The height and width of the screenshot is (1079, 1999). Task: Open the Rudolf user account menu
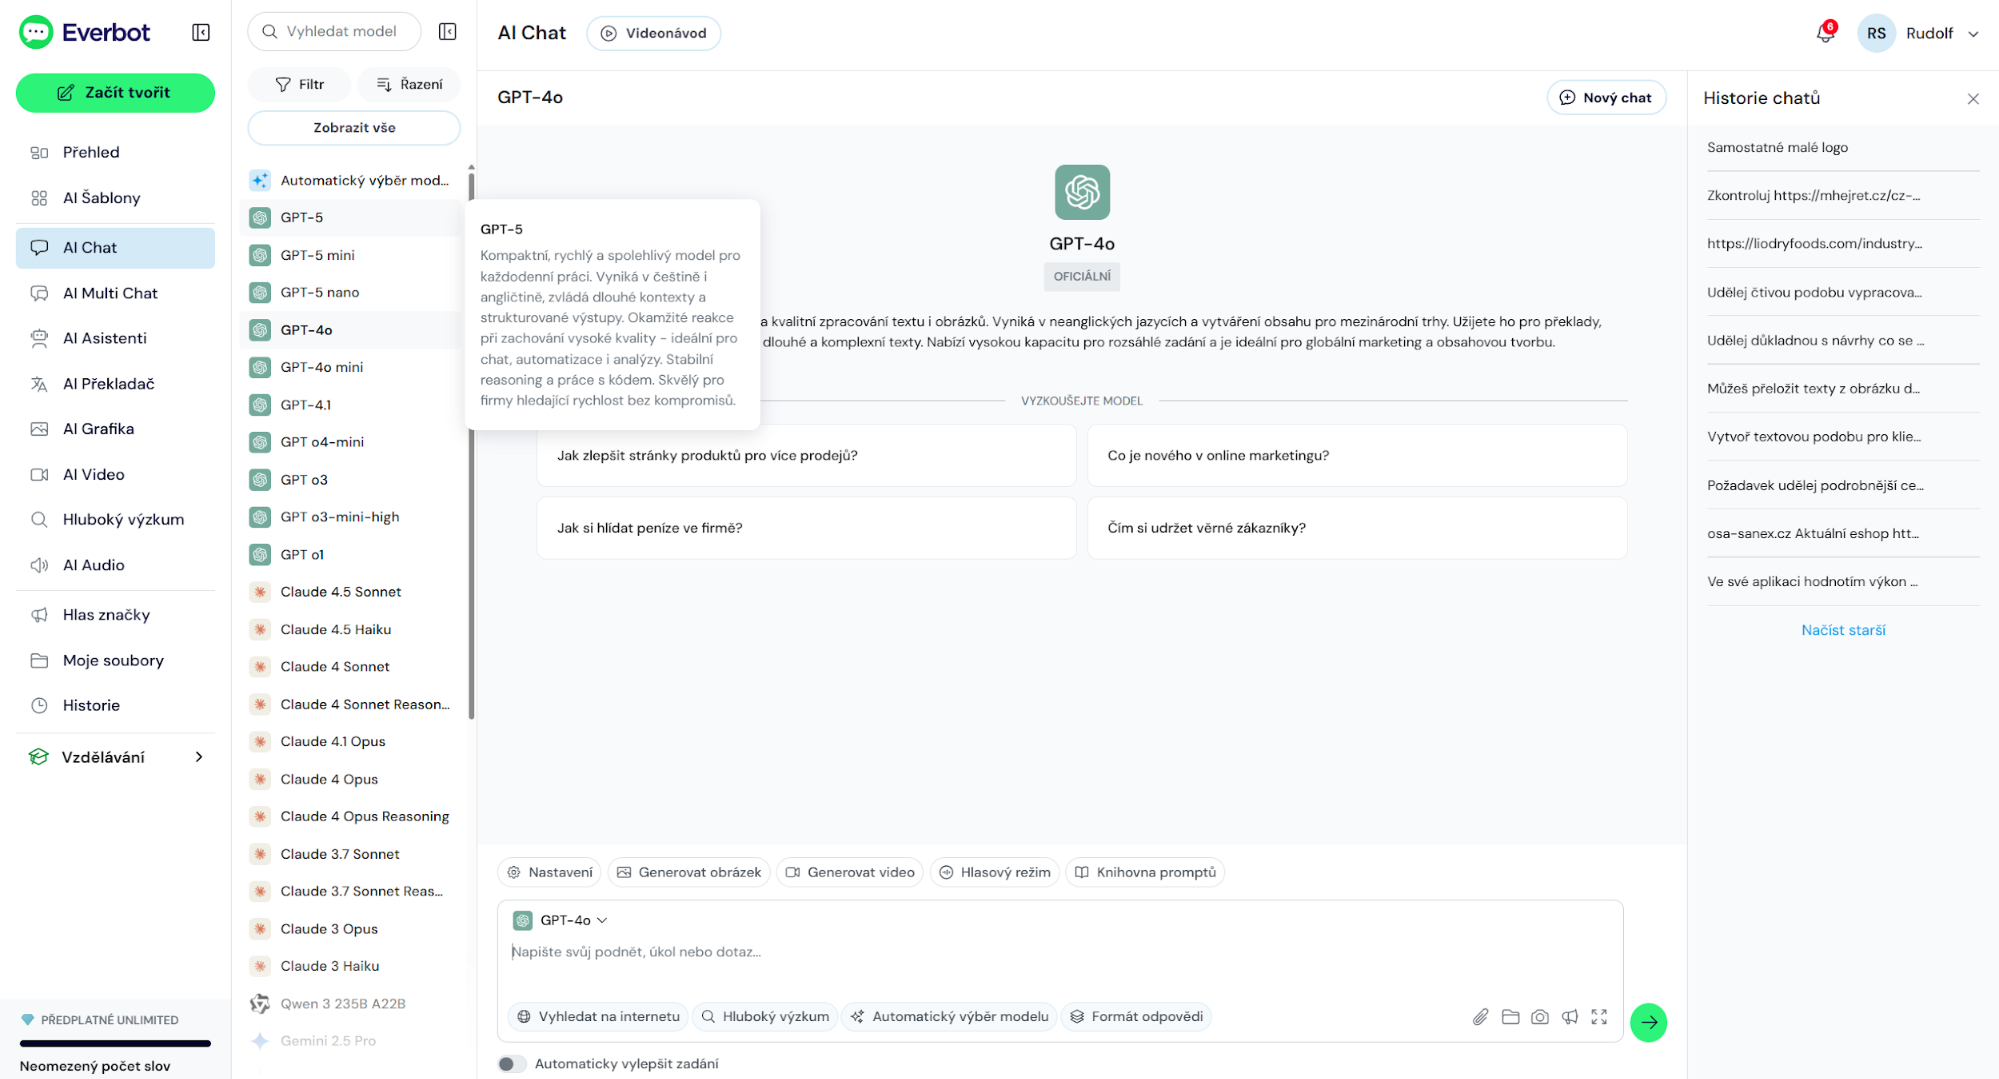tap(1919, 33)
